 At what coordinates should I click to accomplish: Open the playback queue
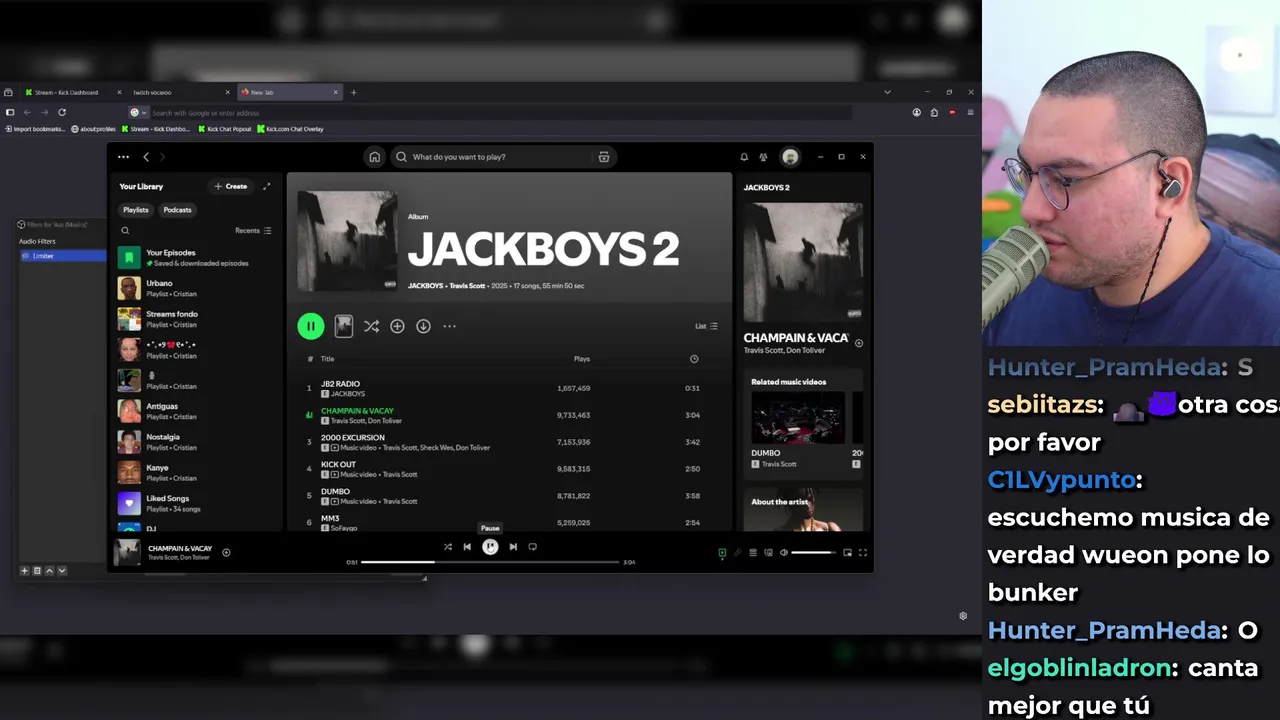(x=753, y=552)
